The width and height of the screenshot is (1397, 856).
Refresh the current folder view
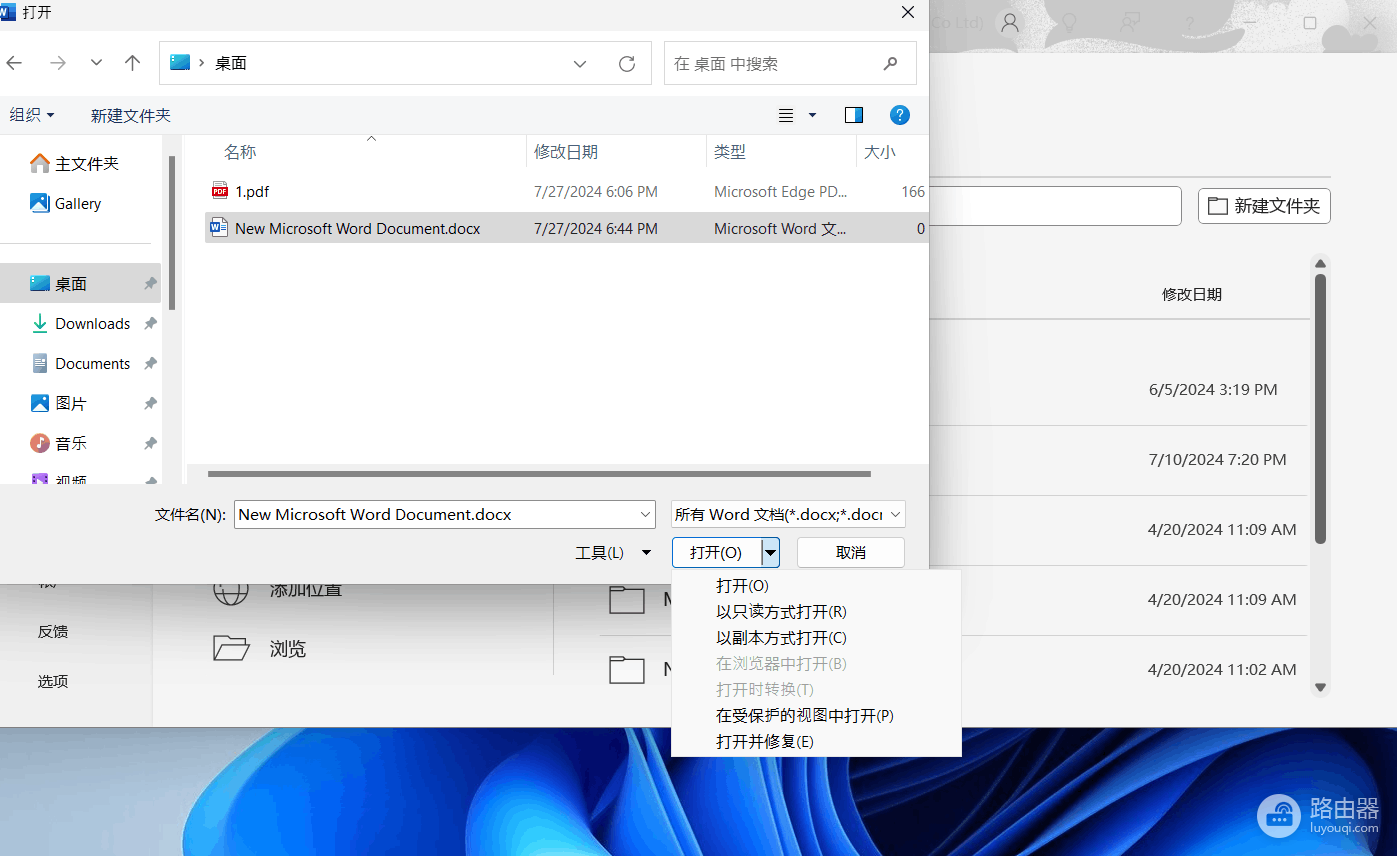point(627,64)
